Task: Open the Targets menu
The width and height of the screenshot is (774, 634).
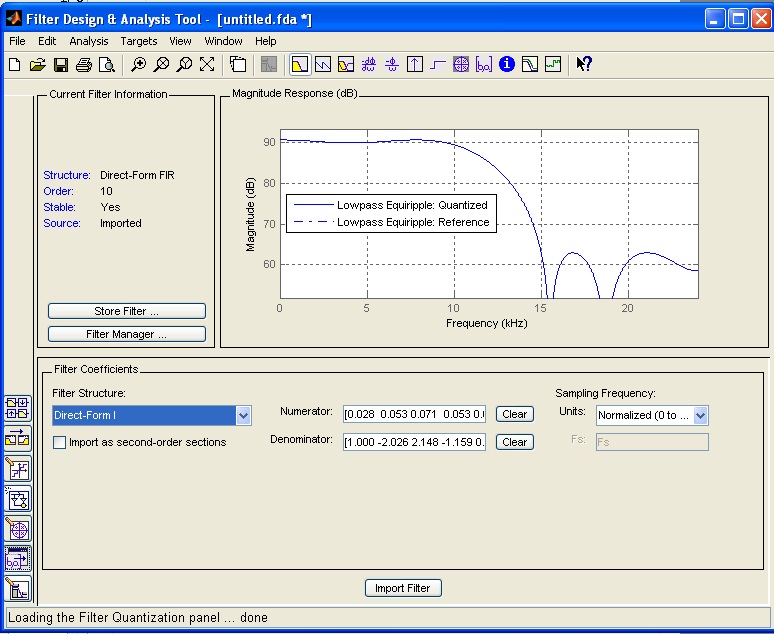Action: tap(139, 41)
